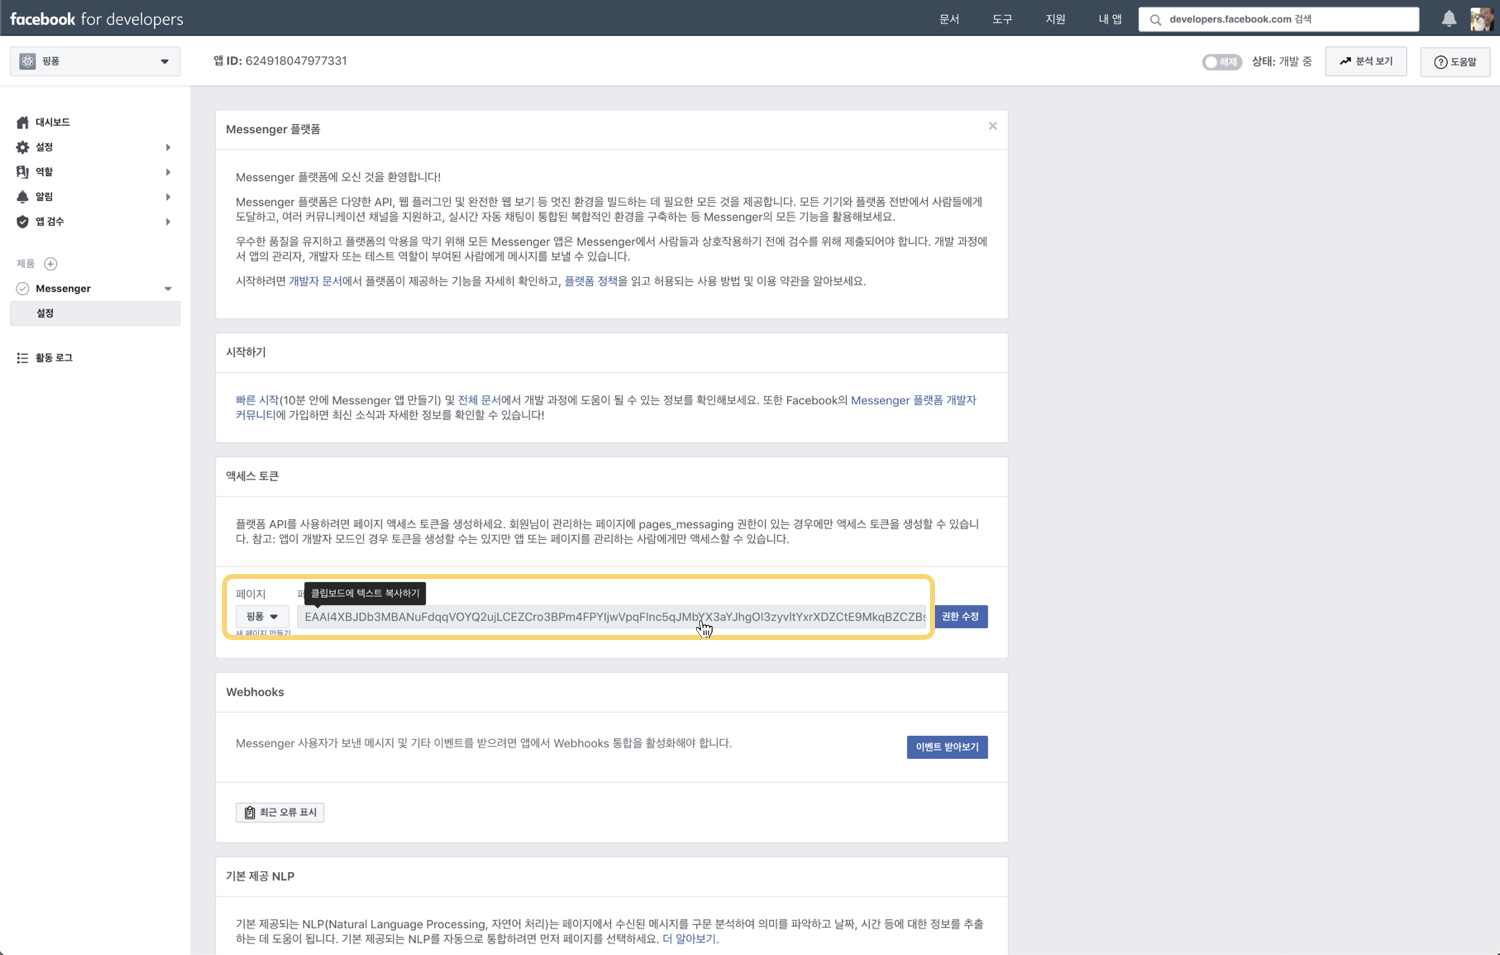The image size is (1500, 955).
Task: Open the user profile avatar
Action: 1482,19
